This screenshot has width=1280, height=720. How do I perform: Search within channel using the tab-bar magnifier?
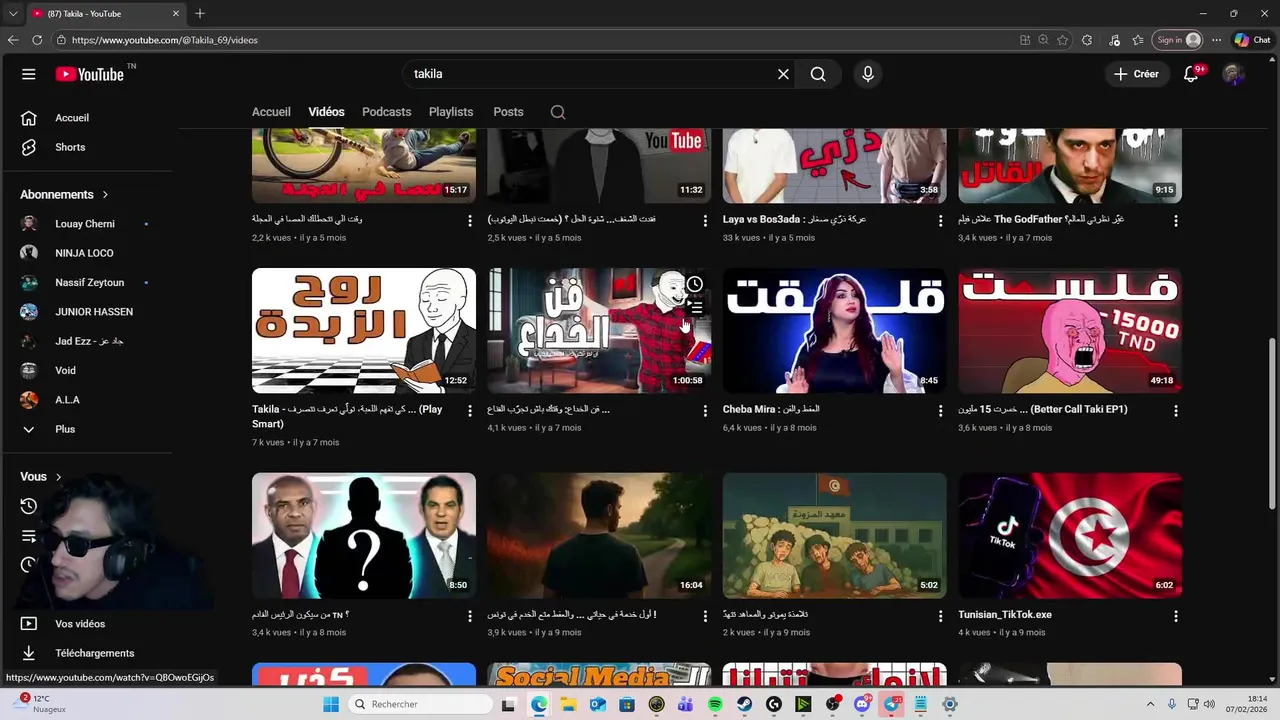pyautogui.click(x=558, y=112)
